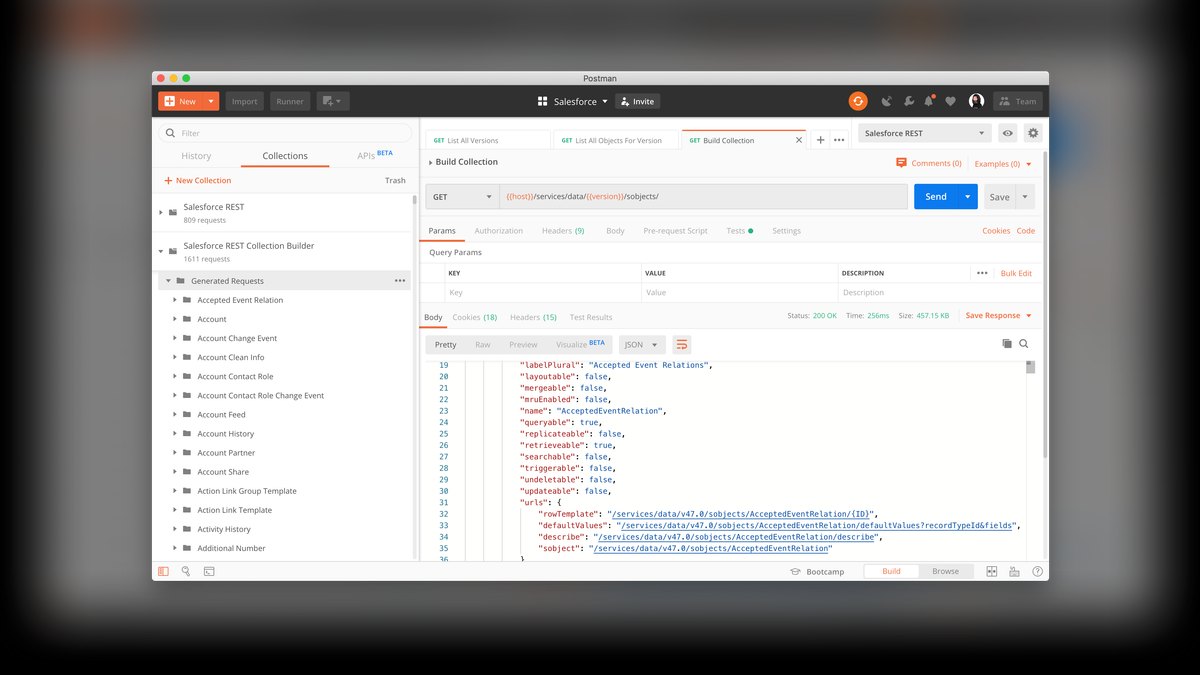Switch to Browse mode in status bar
The height and width of the screenshot is (675, 1200).
click(x=945, y=571)
